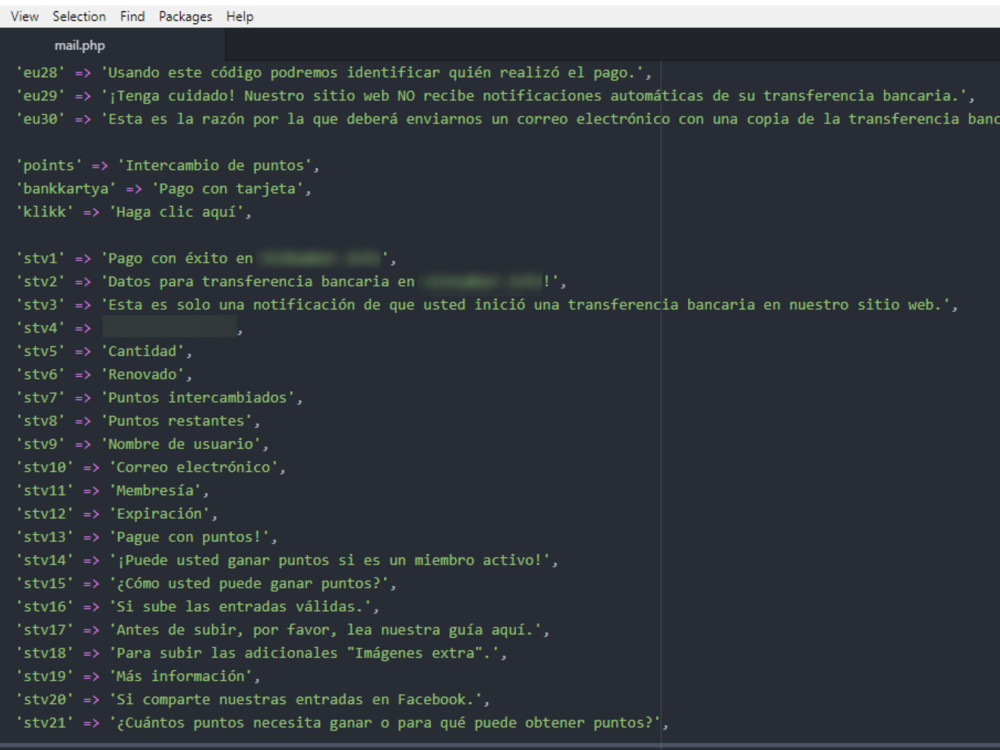Click the 'stv1' key text

(41, 258)
